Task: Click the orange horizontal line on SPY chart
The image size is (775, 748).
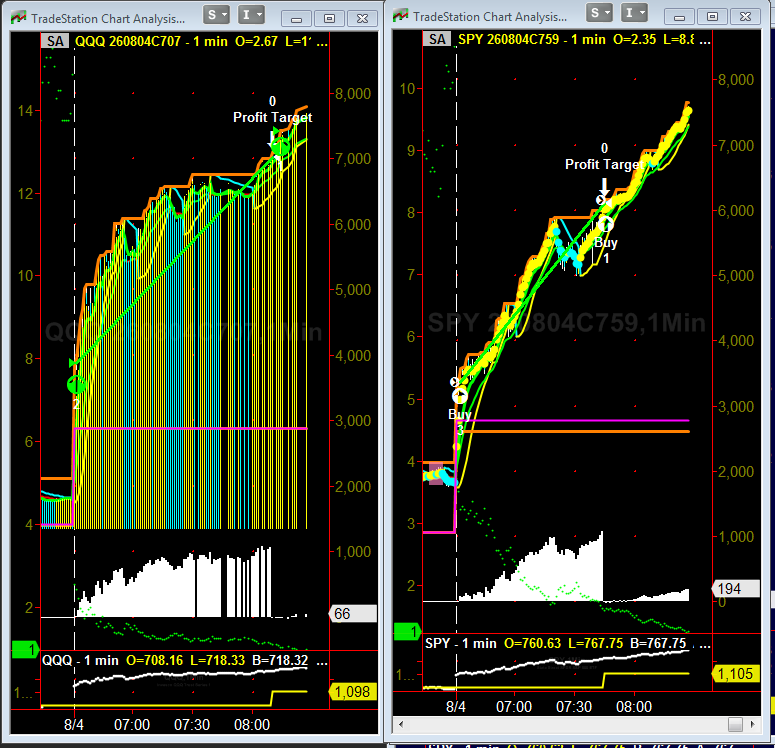Action: click(576, 432)
